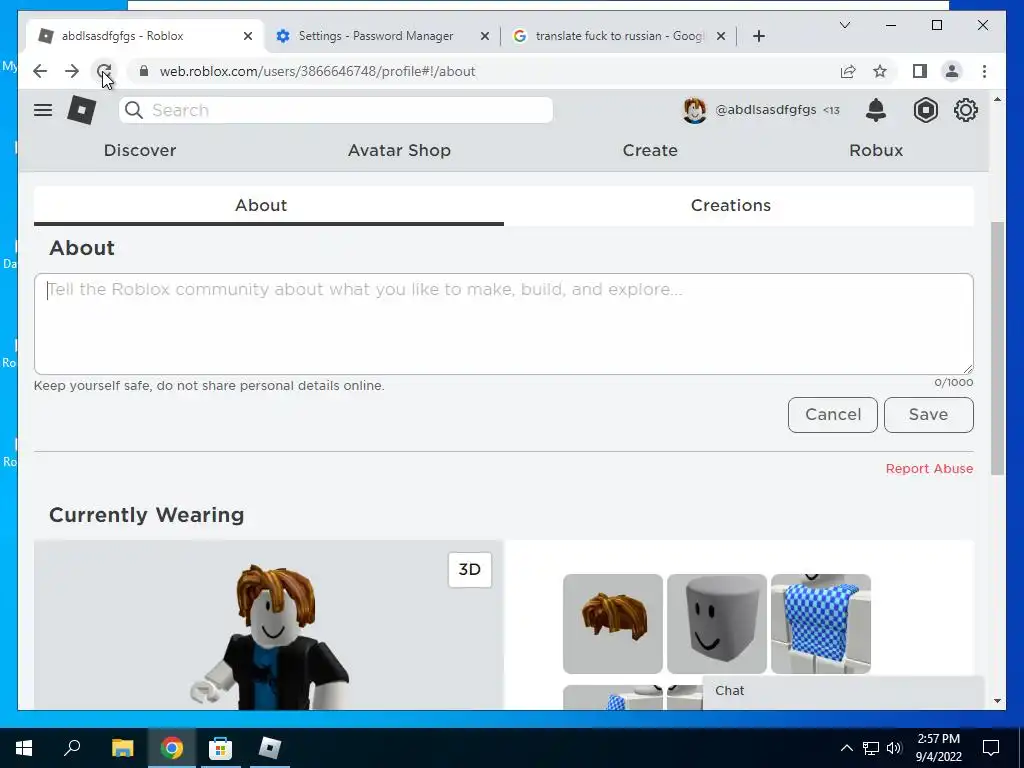Click the Chrome address bar URL
1024x768 pixels.
tap(317, 71)
